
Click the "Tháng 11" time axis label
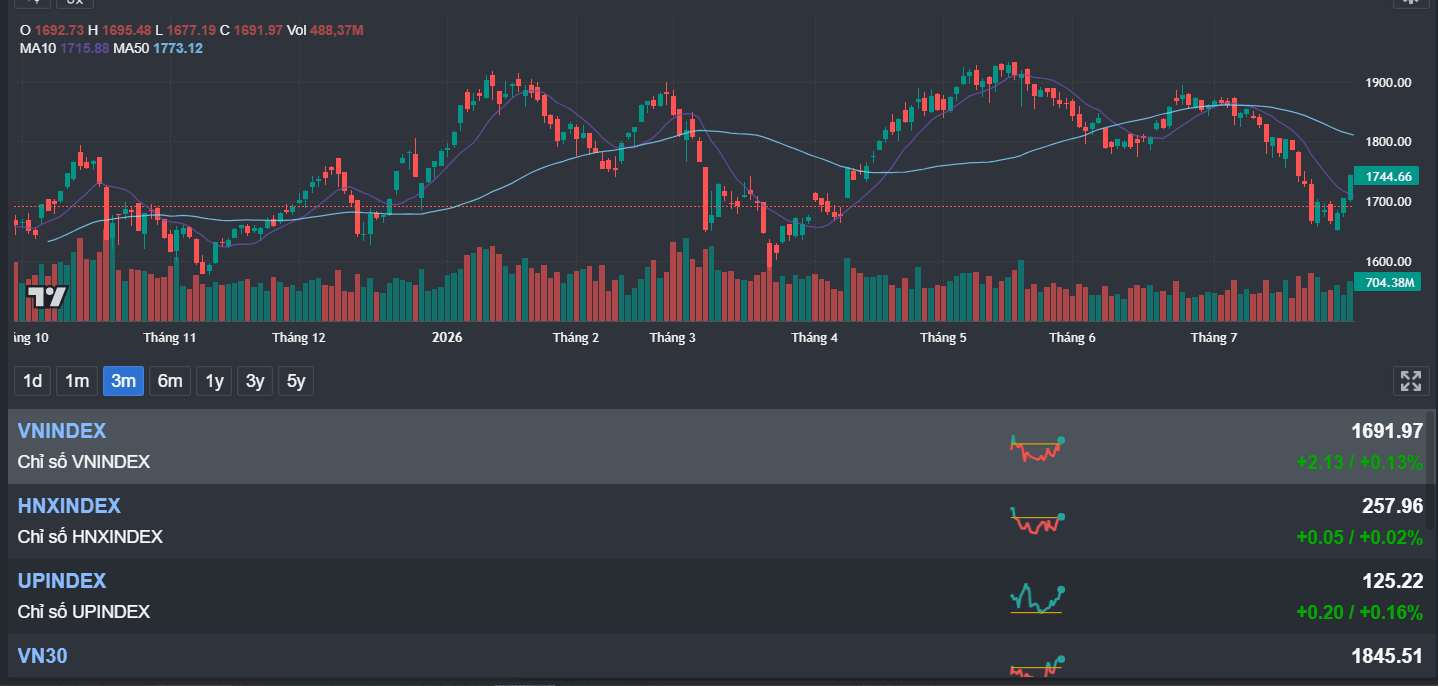[170, 338]
